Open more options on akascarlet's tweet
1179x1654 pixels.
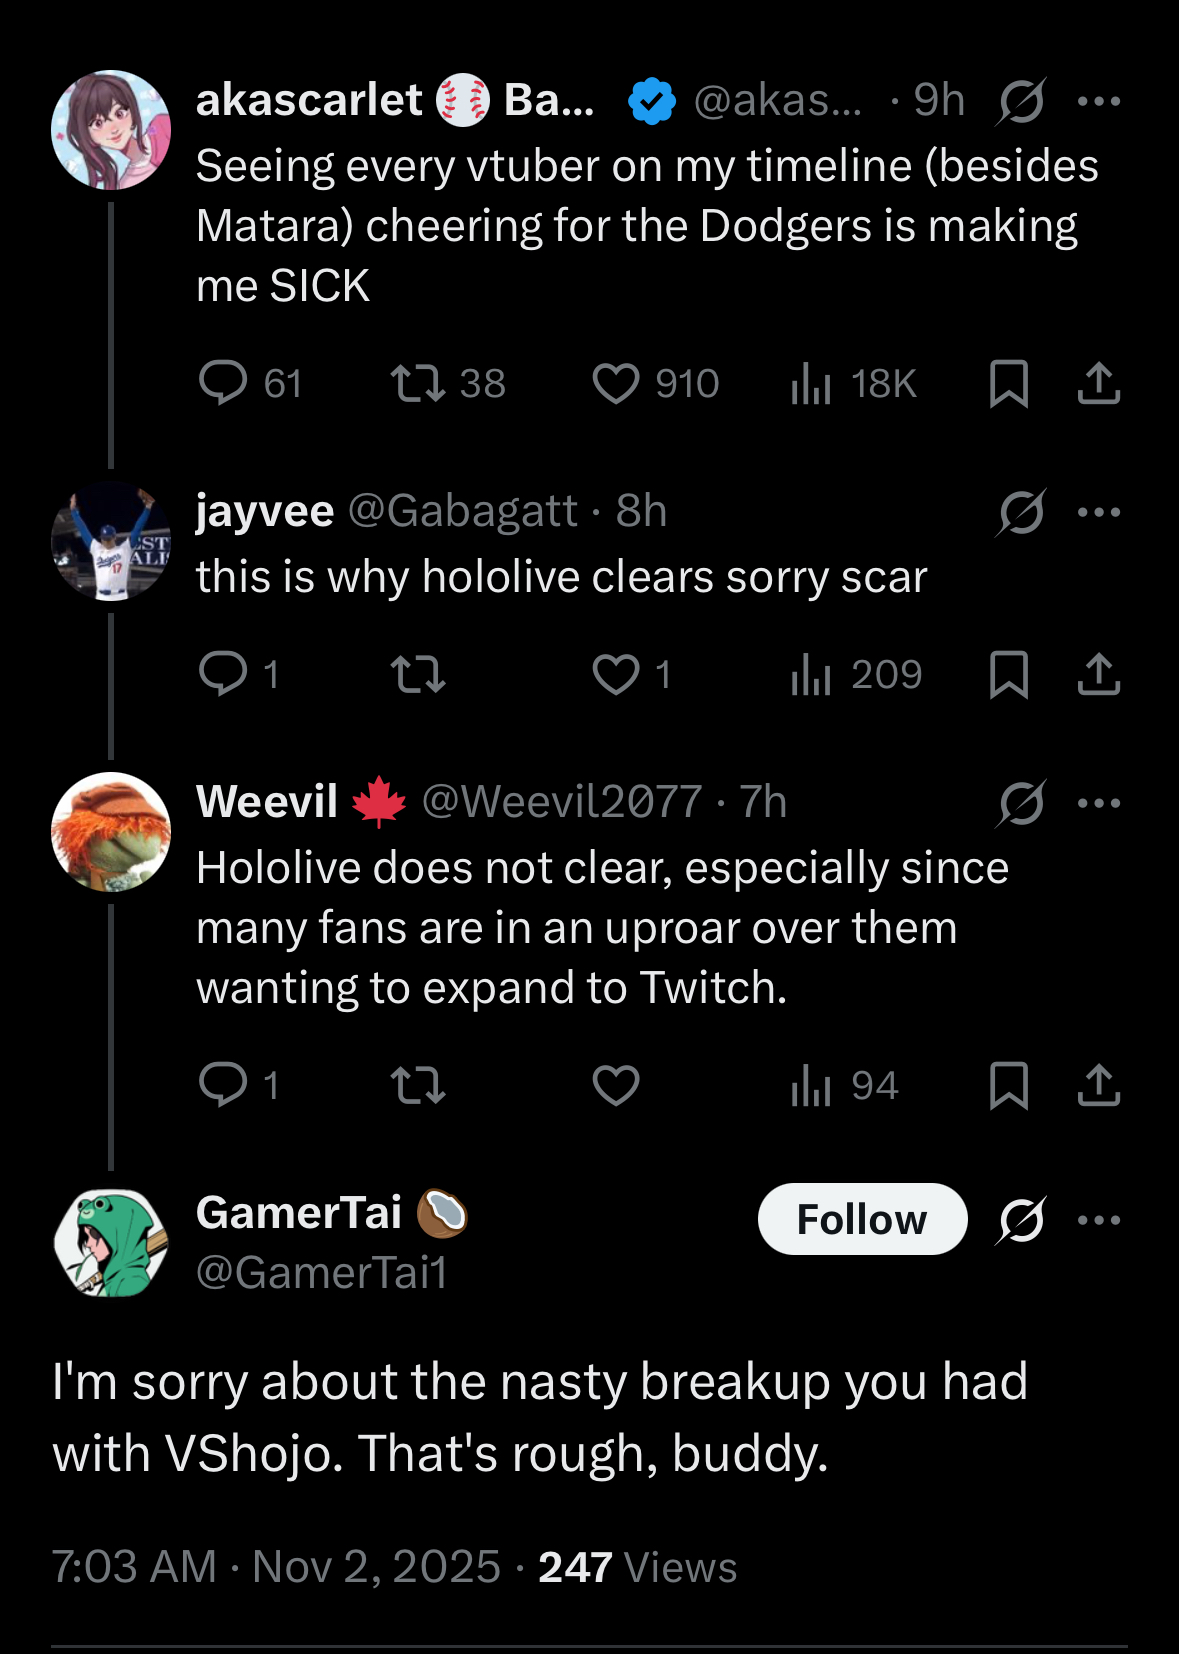tap(1098, 101)
